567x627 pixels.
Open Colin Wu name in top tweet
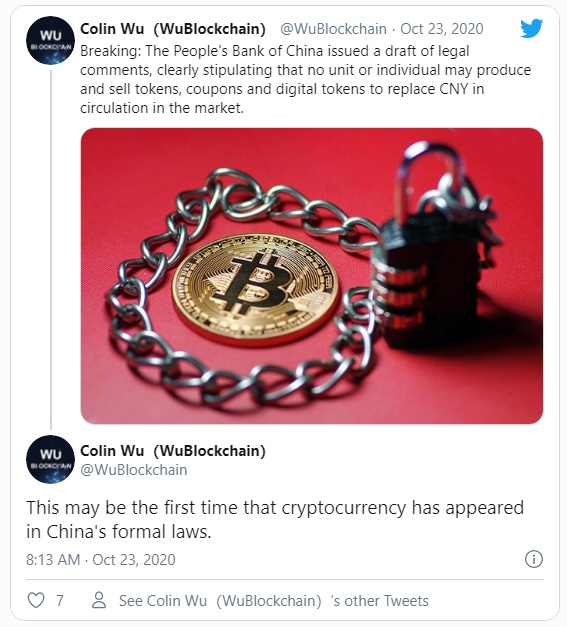click(173, 29)
